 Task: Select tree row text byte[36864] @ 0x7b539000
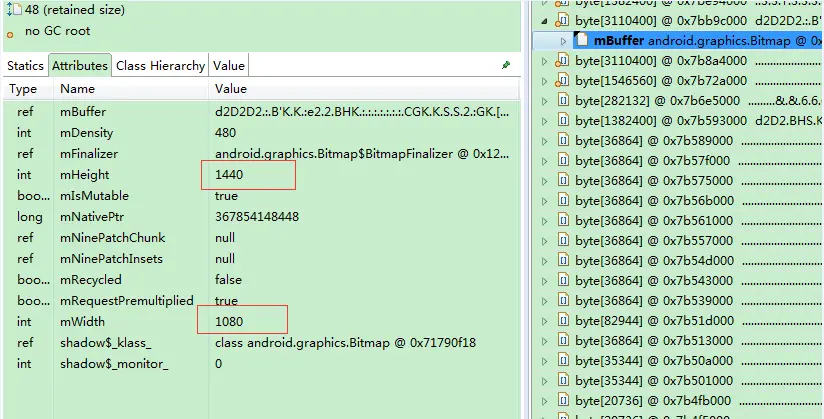tap(654, 301)
